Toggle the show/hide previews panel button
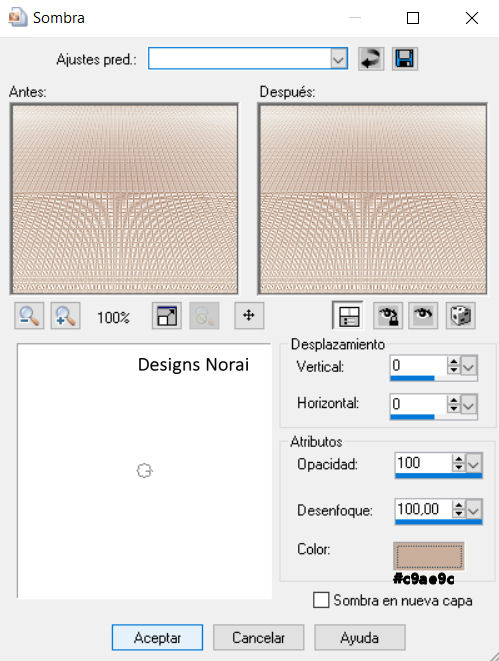Screen dimensions: 499x661 (x=348, y=315)
